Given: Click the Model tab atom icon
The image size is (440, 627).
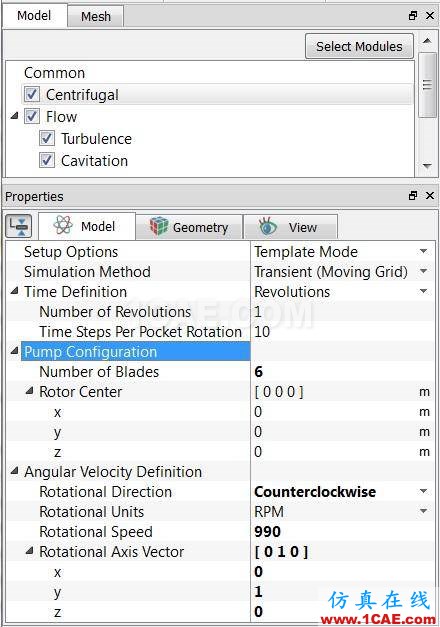Looking at the screenshot, I should [63, 225].
